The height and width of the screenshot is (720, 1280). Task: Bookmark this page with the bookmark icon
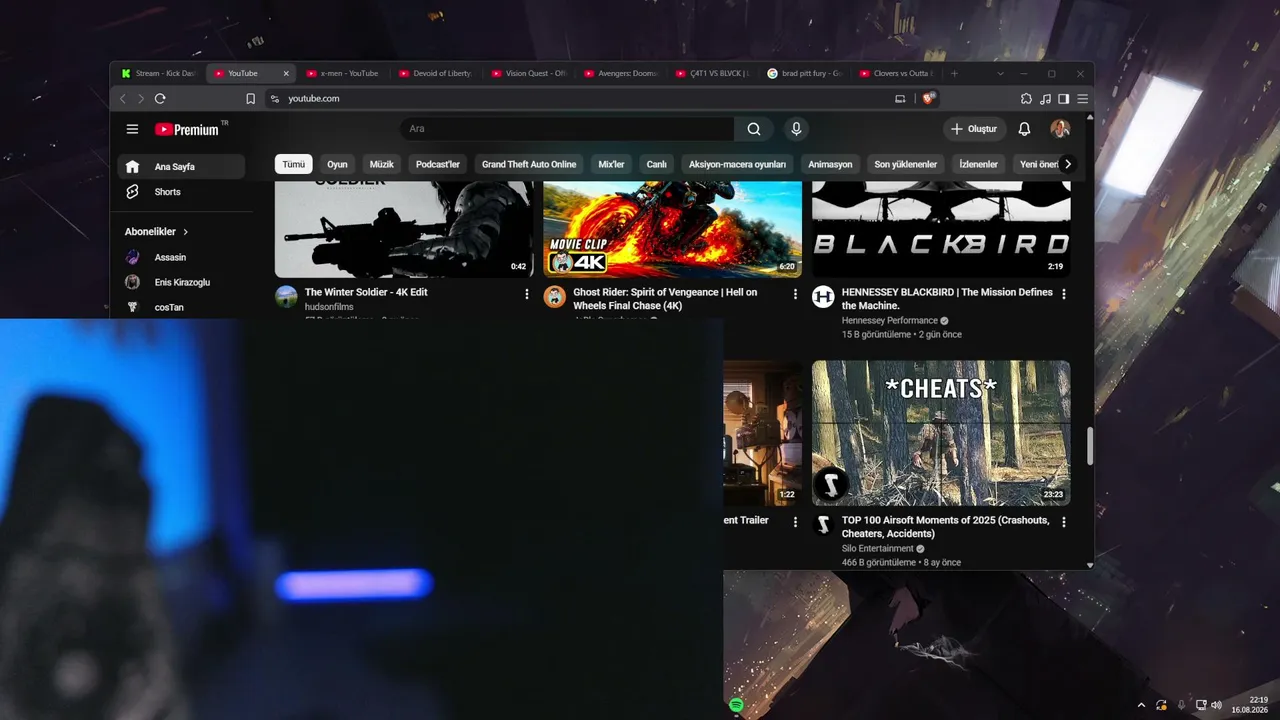[x=250, y=99]
